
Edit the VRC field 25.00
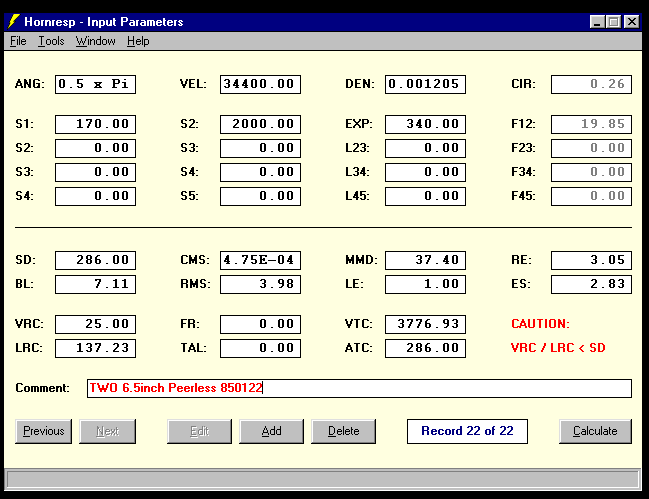[95, 324]
